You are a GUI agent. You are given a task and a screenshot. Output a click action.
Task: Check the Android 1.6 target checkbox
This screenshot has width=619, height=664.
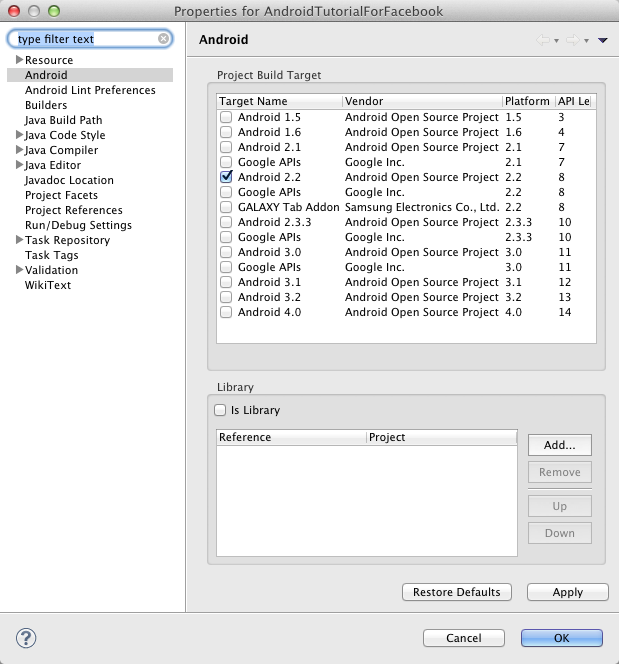click(x=226, y=132)
